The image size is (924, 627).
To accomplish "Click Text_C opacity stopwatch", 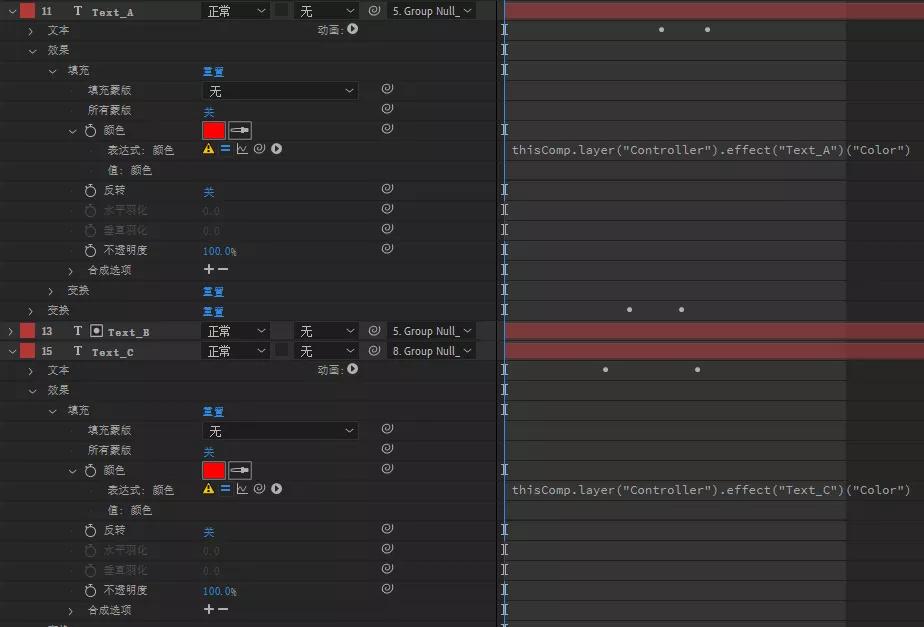I will pyautogui.click(x=90, y=590).
